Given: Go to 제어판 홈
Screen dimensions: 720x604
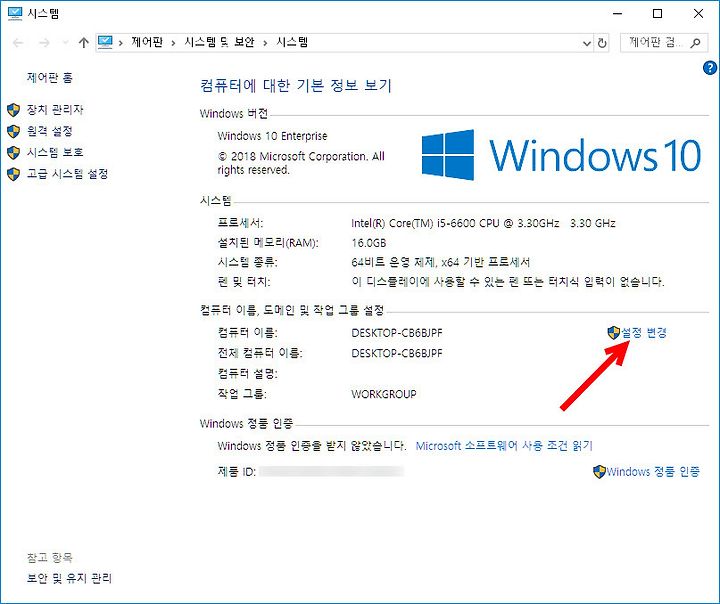Looking at the screenshot, I should (x=49, y=78).
